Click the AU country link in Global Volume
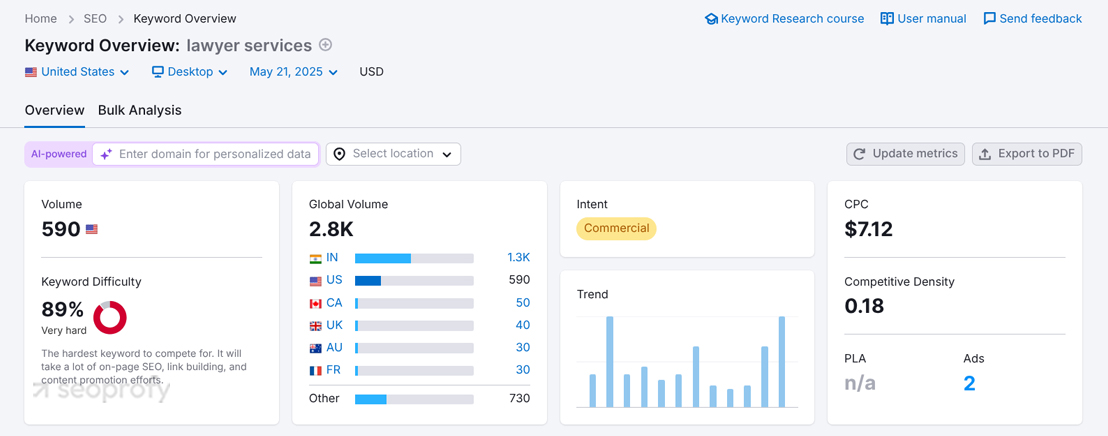This screenshot has height=436, width=1108. coord(334,348)
